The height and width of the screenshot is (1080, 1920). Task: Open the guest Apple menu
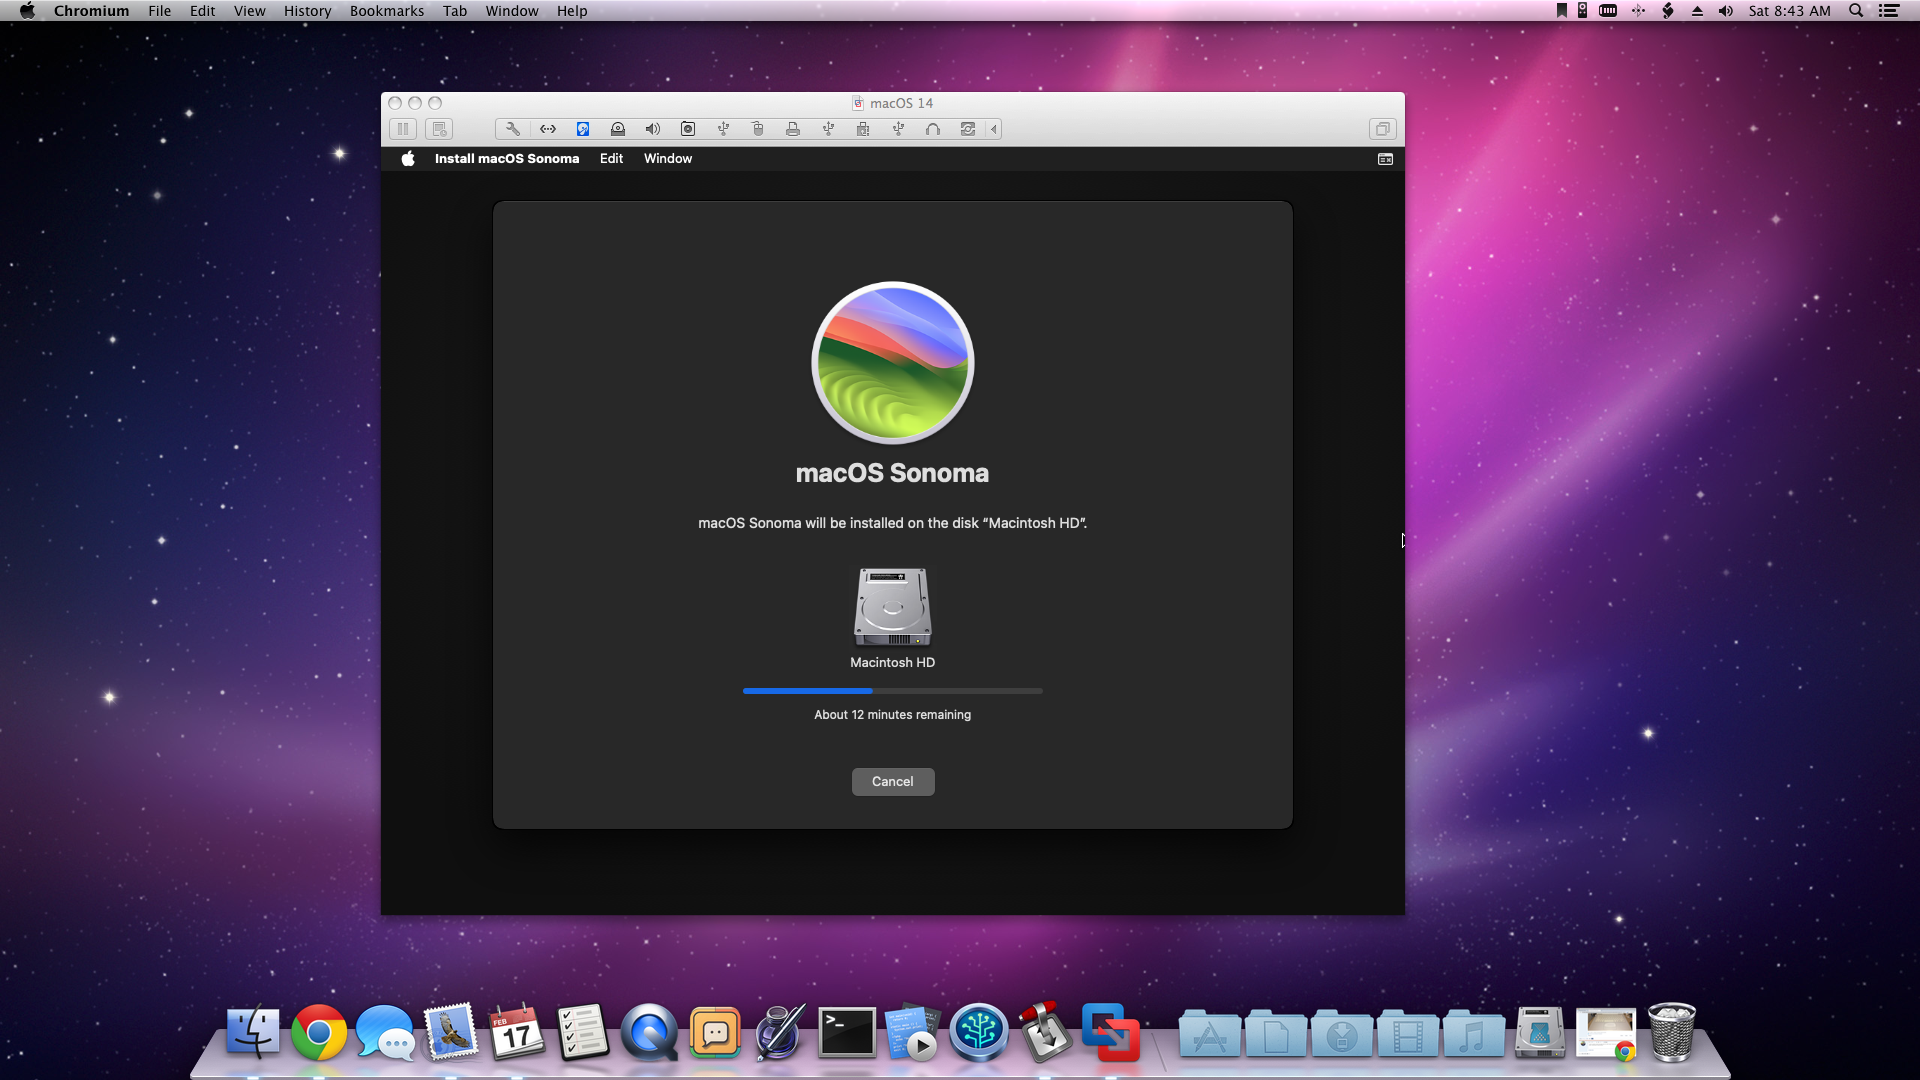[408, 159]
